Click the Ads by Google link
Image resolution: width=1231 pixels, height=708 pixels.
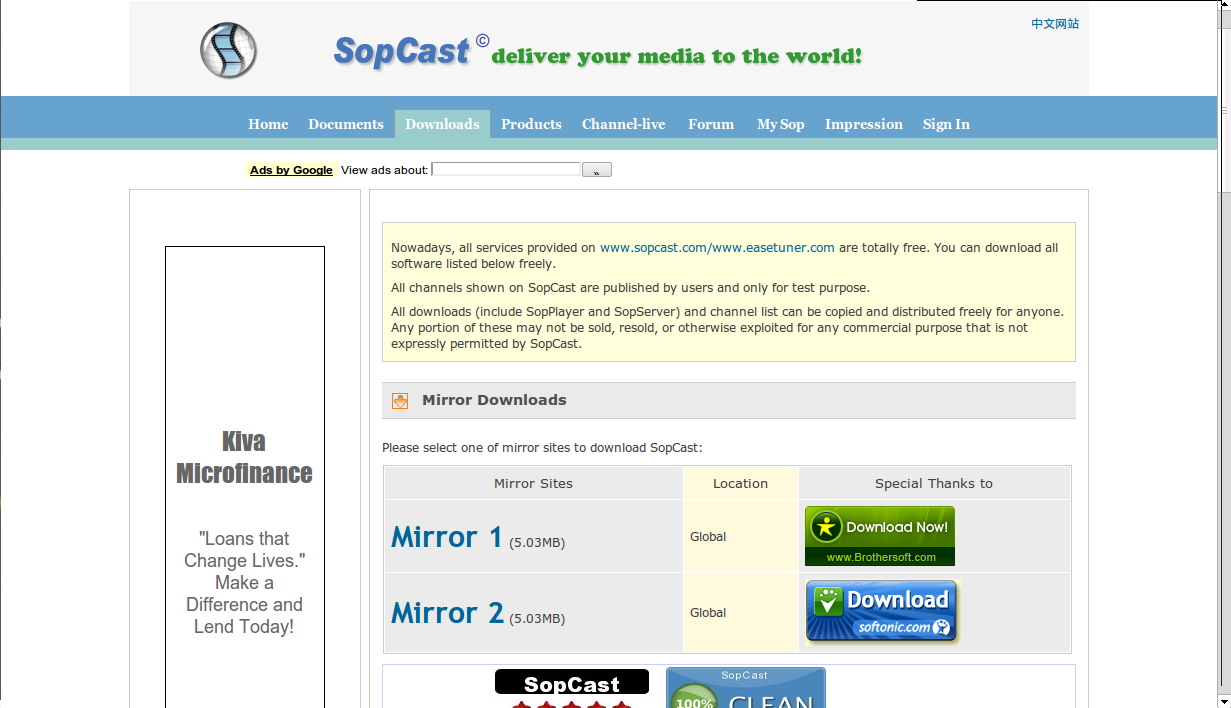point(291,170)
